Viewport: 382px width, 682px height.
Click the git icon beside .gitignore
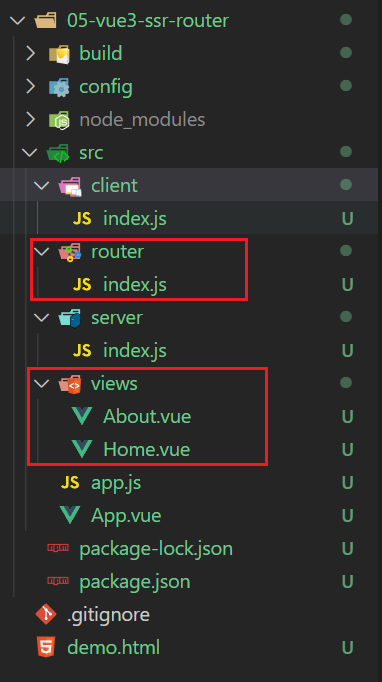pyautogui.click(x=46, y=615)
